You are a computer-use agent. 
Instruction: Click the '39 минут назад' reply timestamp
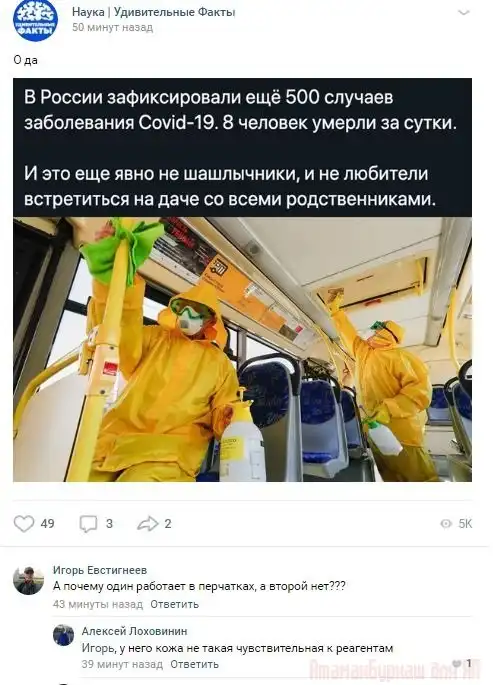tap(122, 664)
